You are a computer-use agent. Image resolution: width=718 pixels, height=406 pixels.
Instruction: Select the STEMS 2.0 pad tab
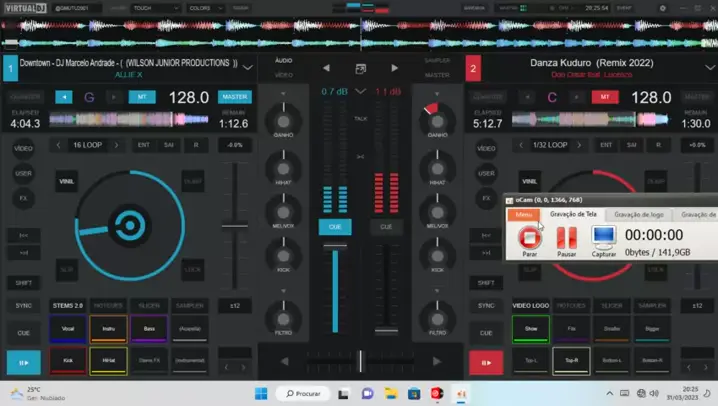pyautogui.click(x=68, y=305)
